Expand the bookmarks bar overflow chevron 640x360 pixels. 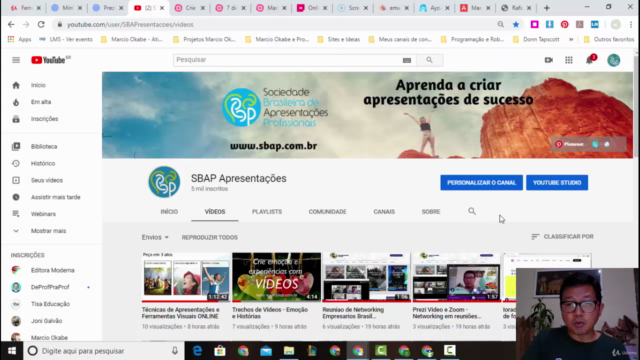571,40
